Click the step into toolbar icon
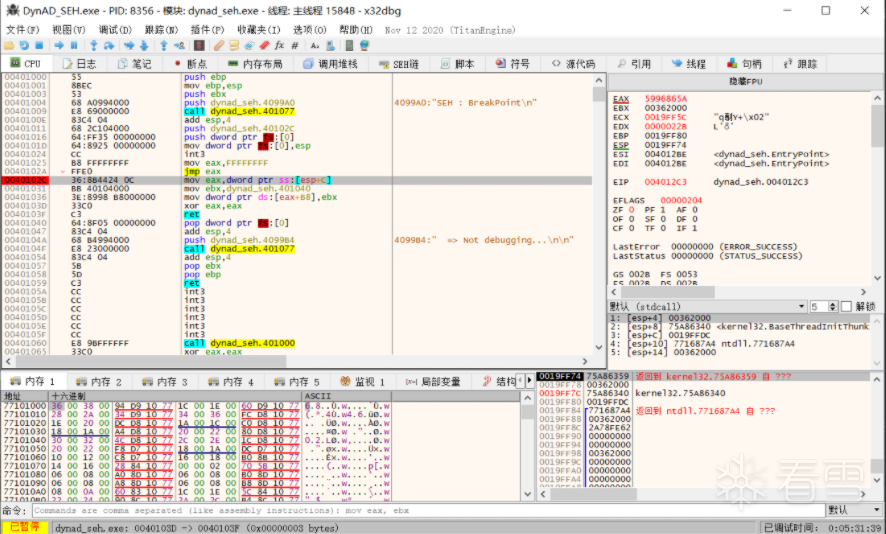886x534 pixels. tap(94, 46)
